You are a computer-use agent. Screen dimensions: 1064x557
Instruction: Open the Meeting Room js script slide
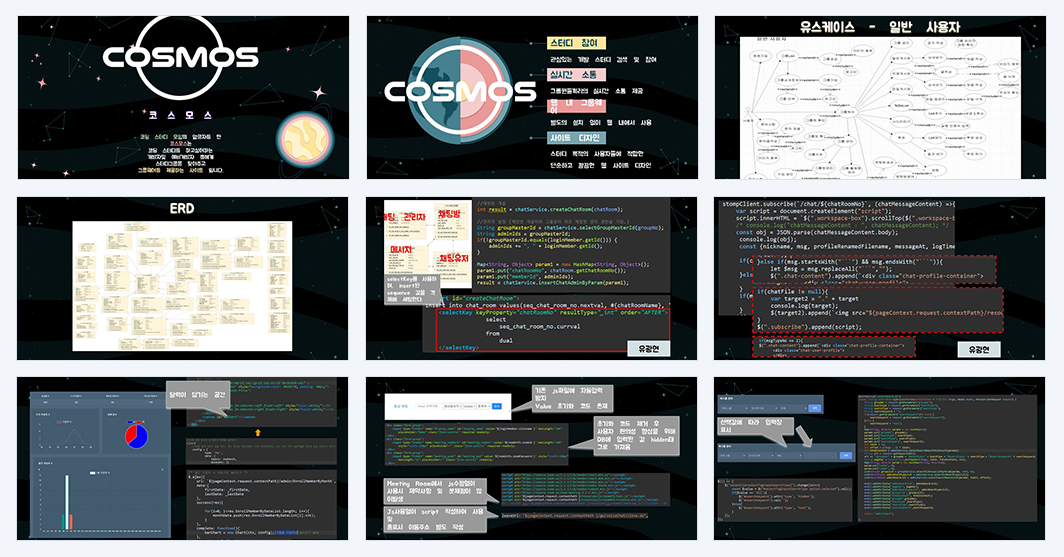tap(531, 459)
